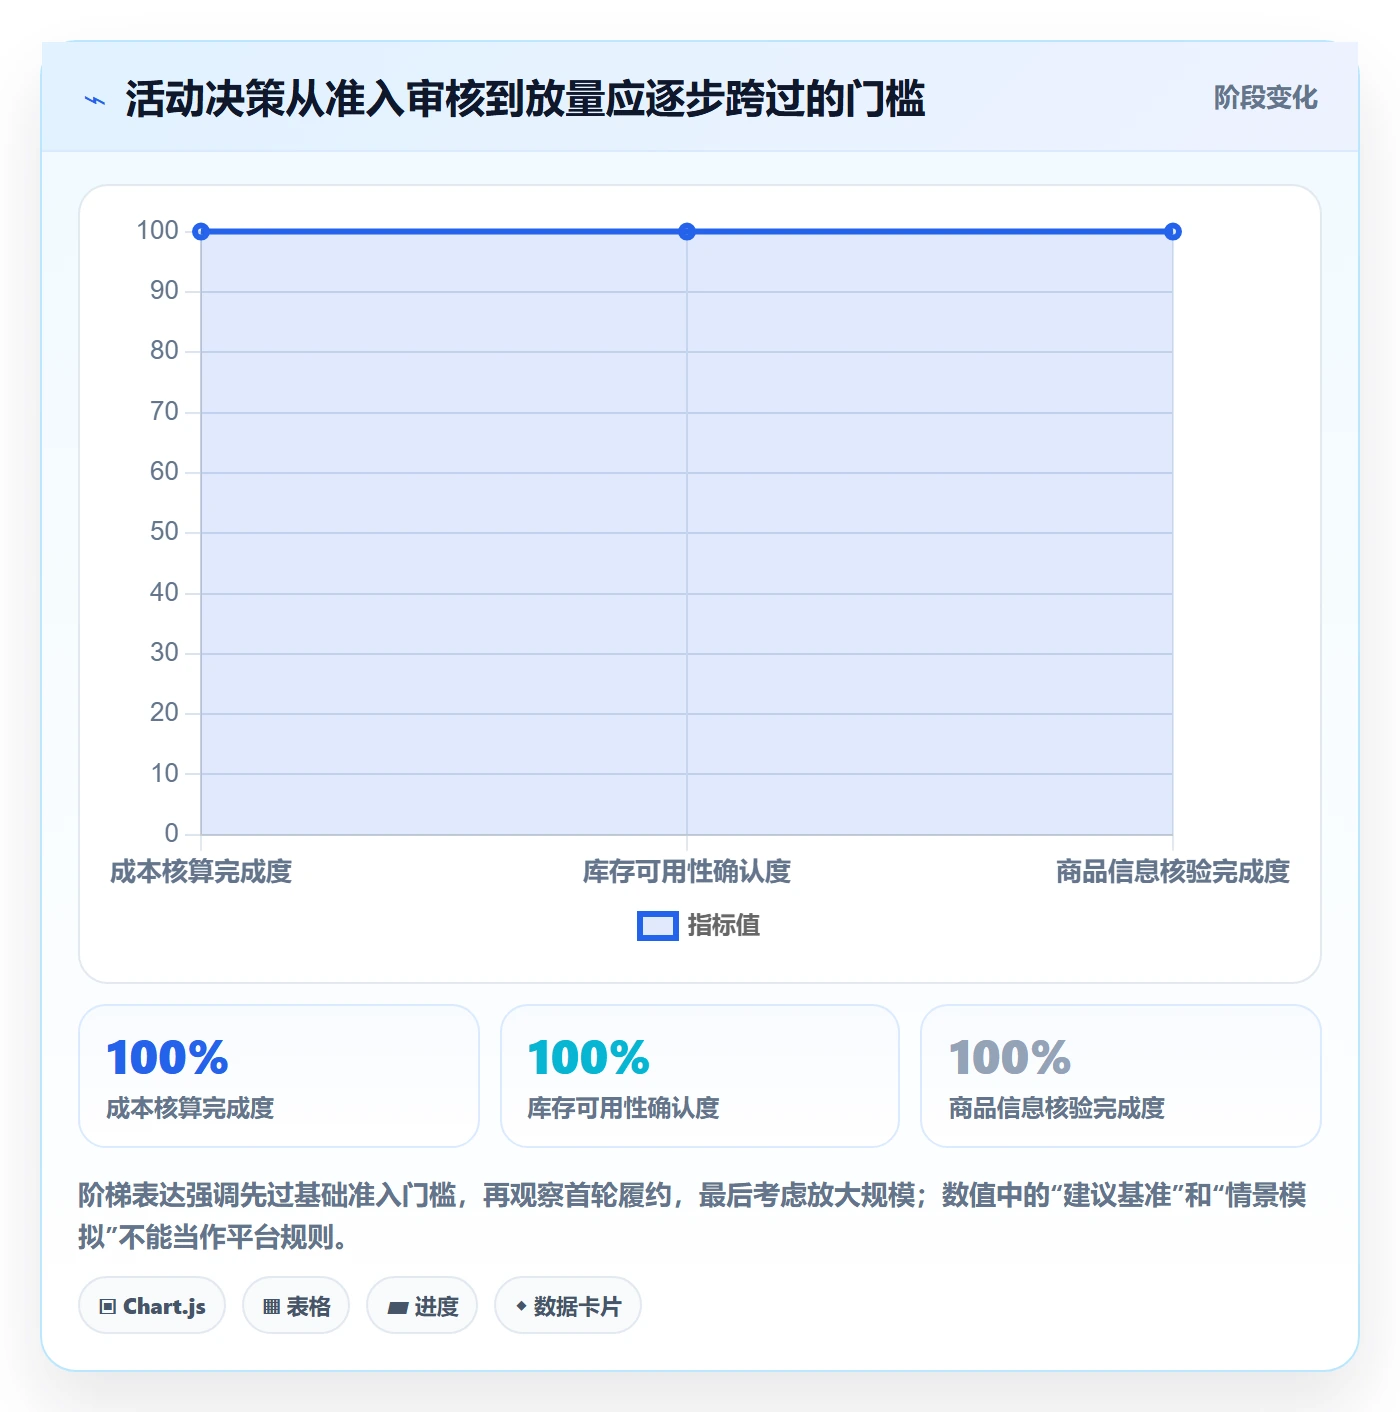Click the 阶段变化 label in the header
The image size is (1400, 1412).
point(1265,98)
